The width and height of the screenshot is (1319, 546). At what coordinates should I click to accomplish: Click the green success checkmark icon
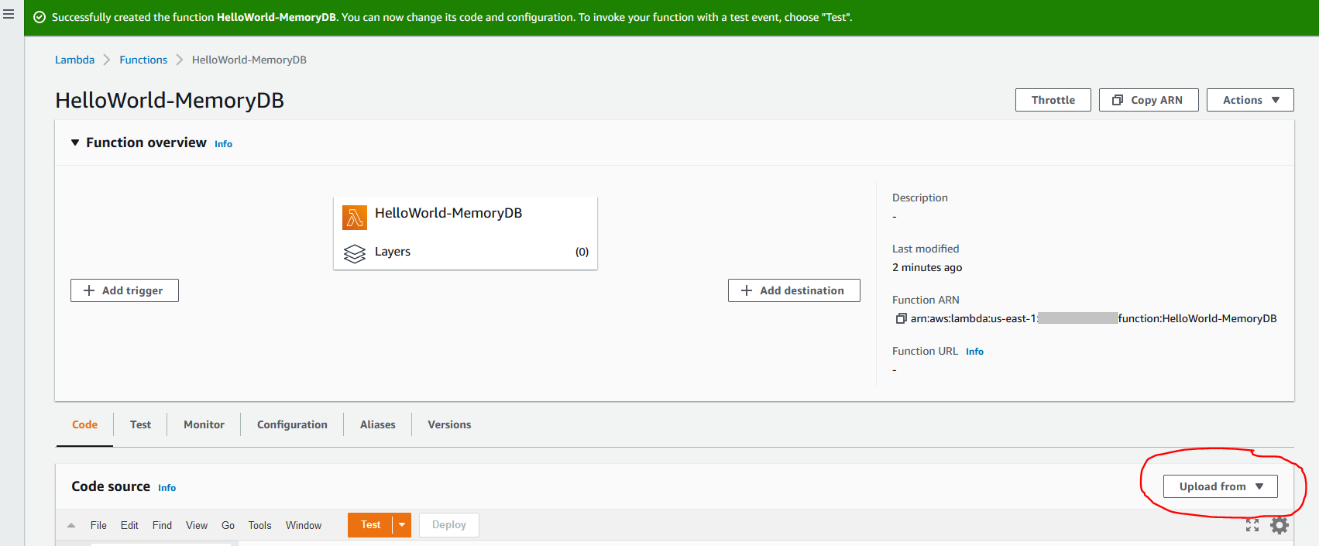pos(39,18)
